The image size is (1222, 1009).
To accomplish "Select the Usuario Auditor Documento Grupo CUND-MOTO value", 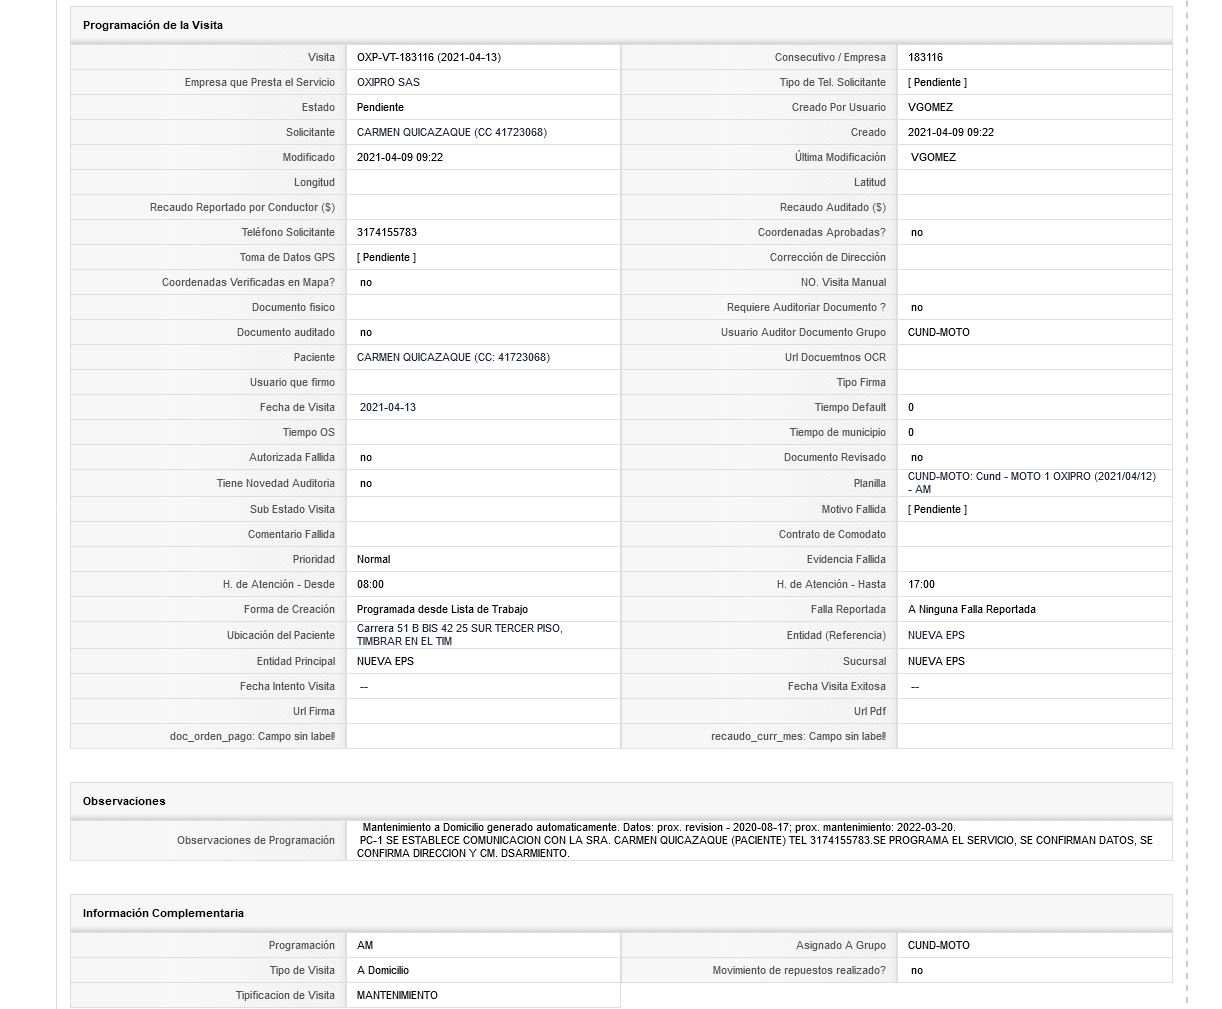I will 938,332.
